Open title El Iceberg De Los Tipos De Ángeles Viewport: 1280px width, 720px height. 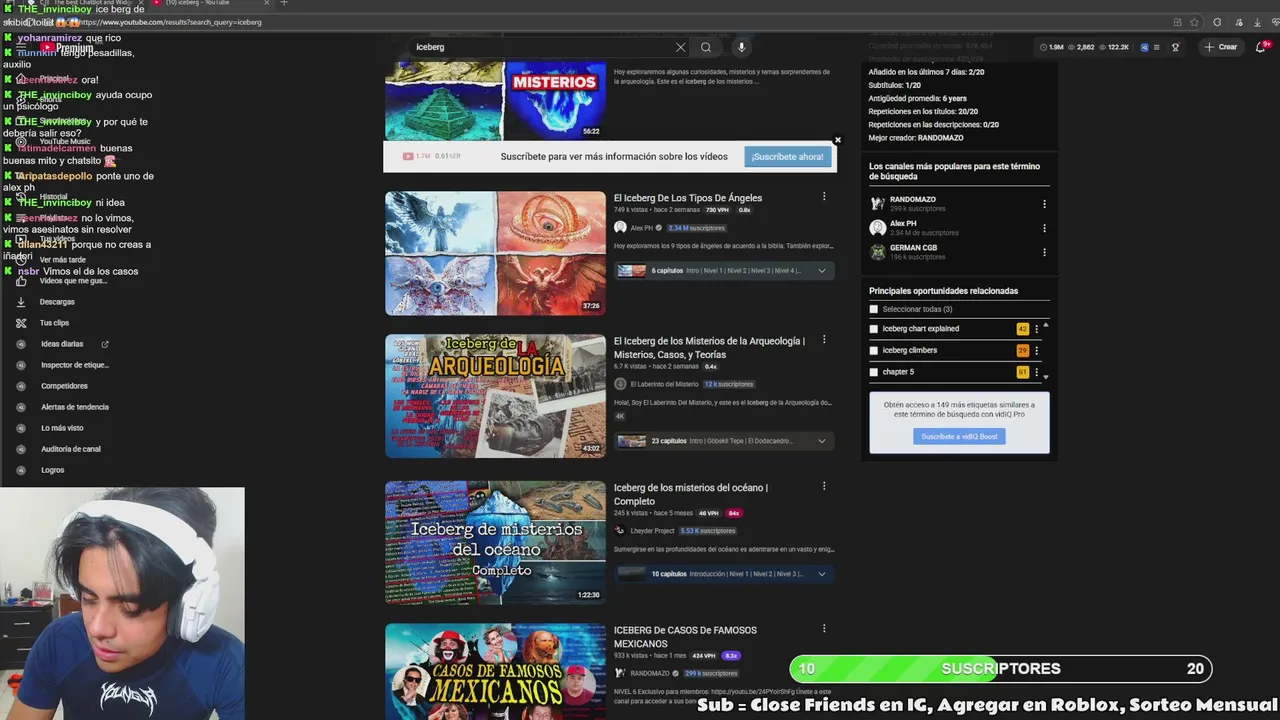pyautogui.click(x=688, y=198)
